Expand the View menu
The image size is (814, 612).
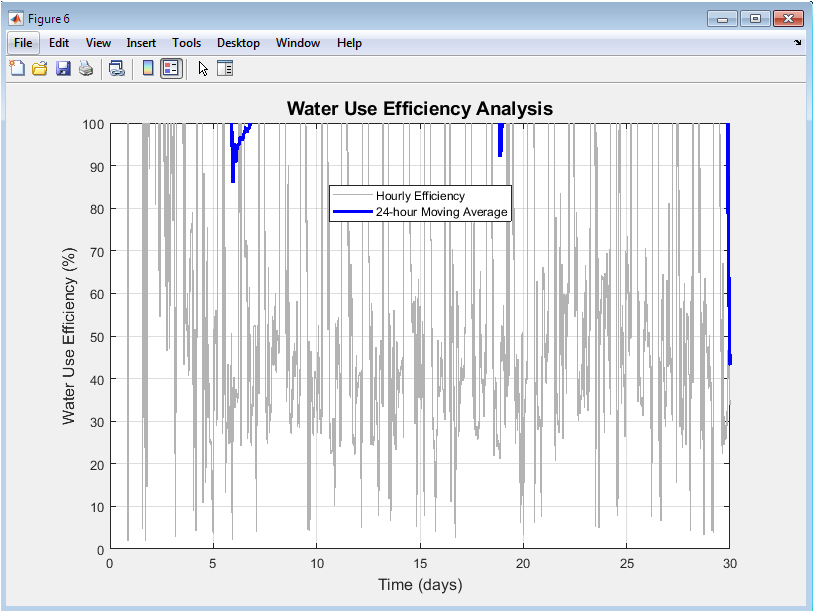coord(98,43)
